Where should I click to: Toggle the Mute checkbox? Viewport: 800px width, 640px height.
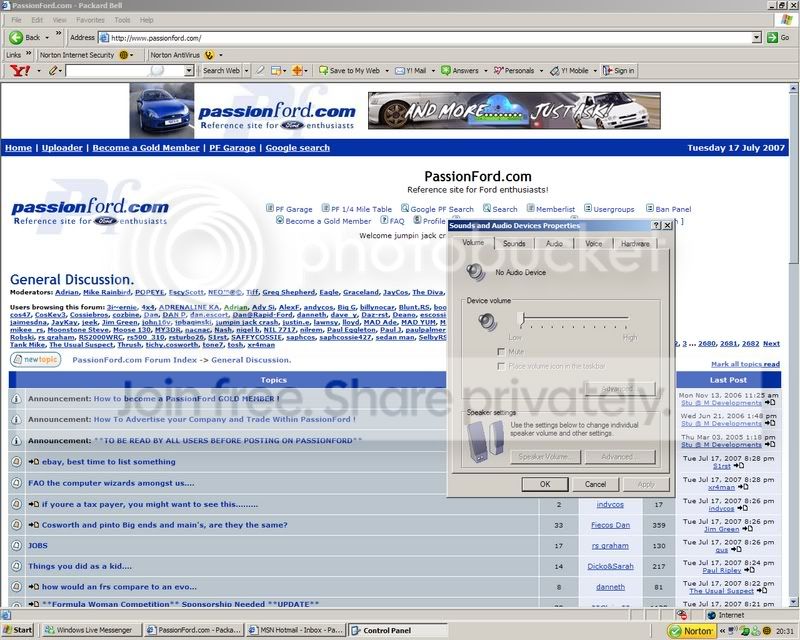click(501, 352)
